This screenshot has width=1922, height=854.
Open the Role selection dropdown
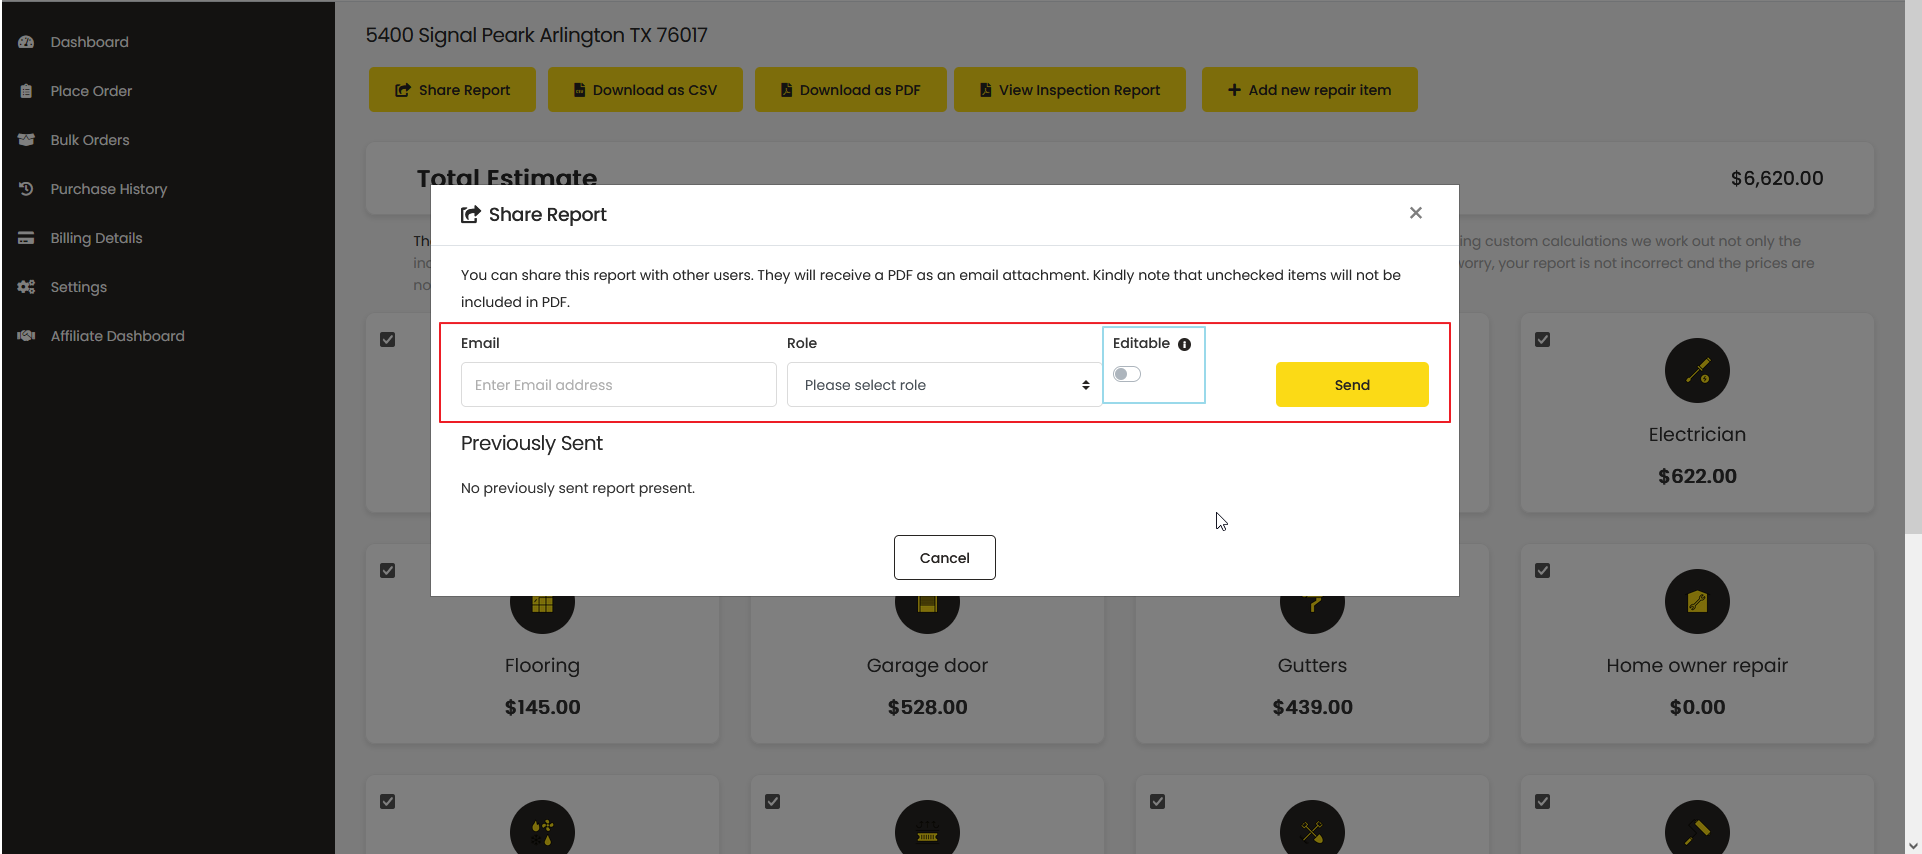click(944, 385)
